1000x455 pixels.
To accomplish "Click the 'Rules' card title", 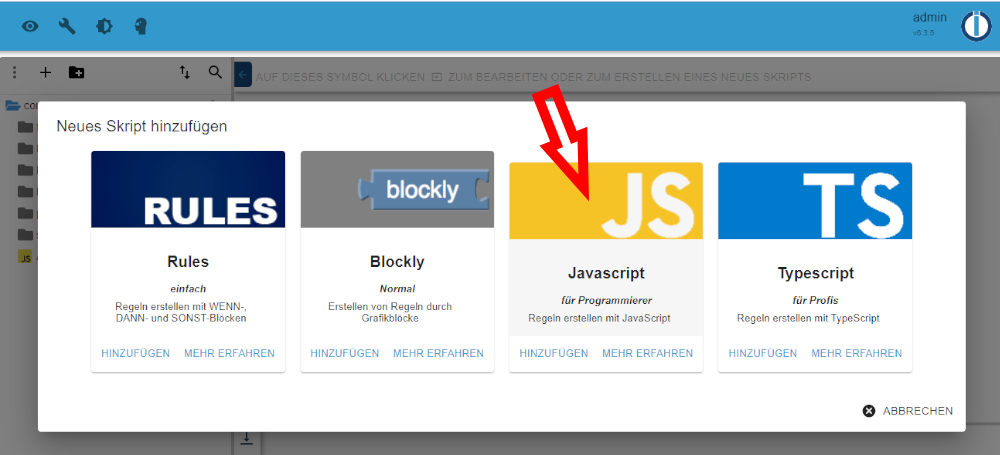I will pyautogui.click(x=188, y=262).
